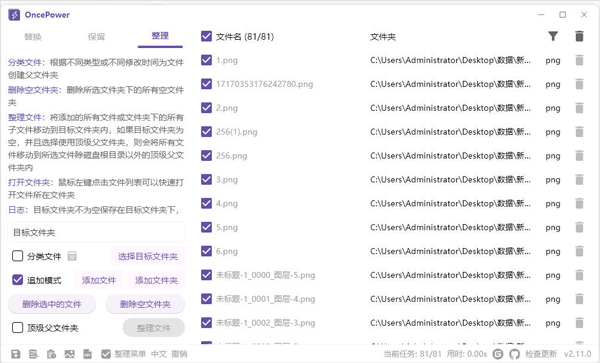Viewport: 600px width, 363px height.
Task: Click the clipboard icon in the status bar
Action: tap(51, 354)
